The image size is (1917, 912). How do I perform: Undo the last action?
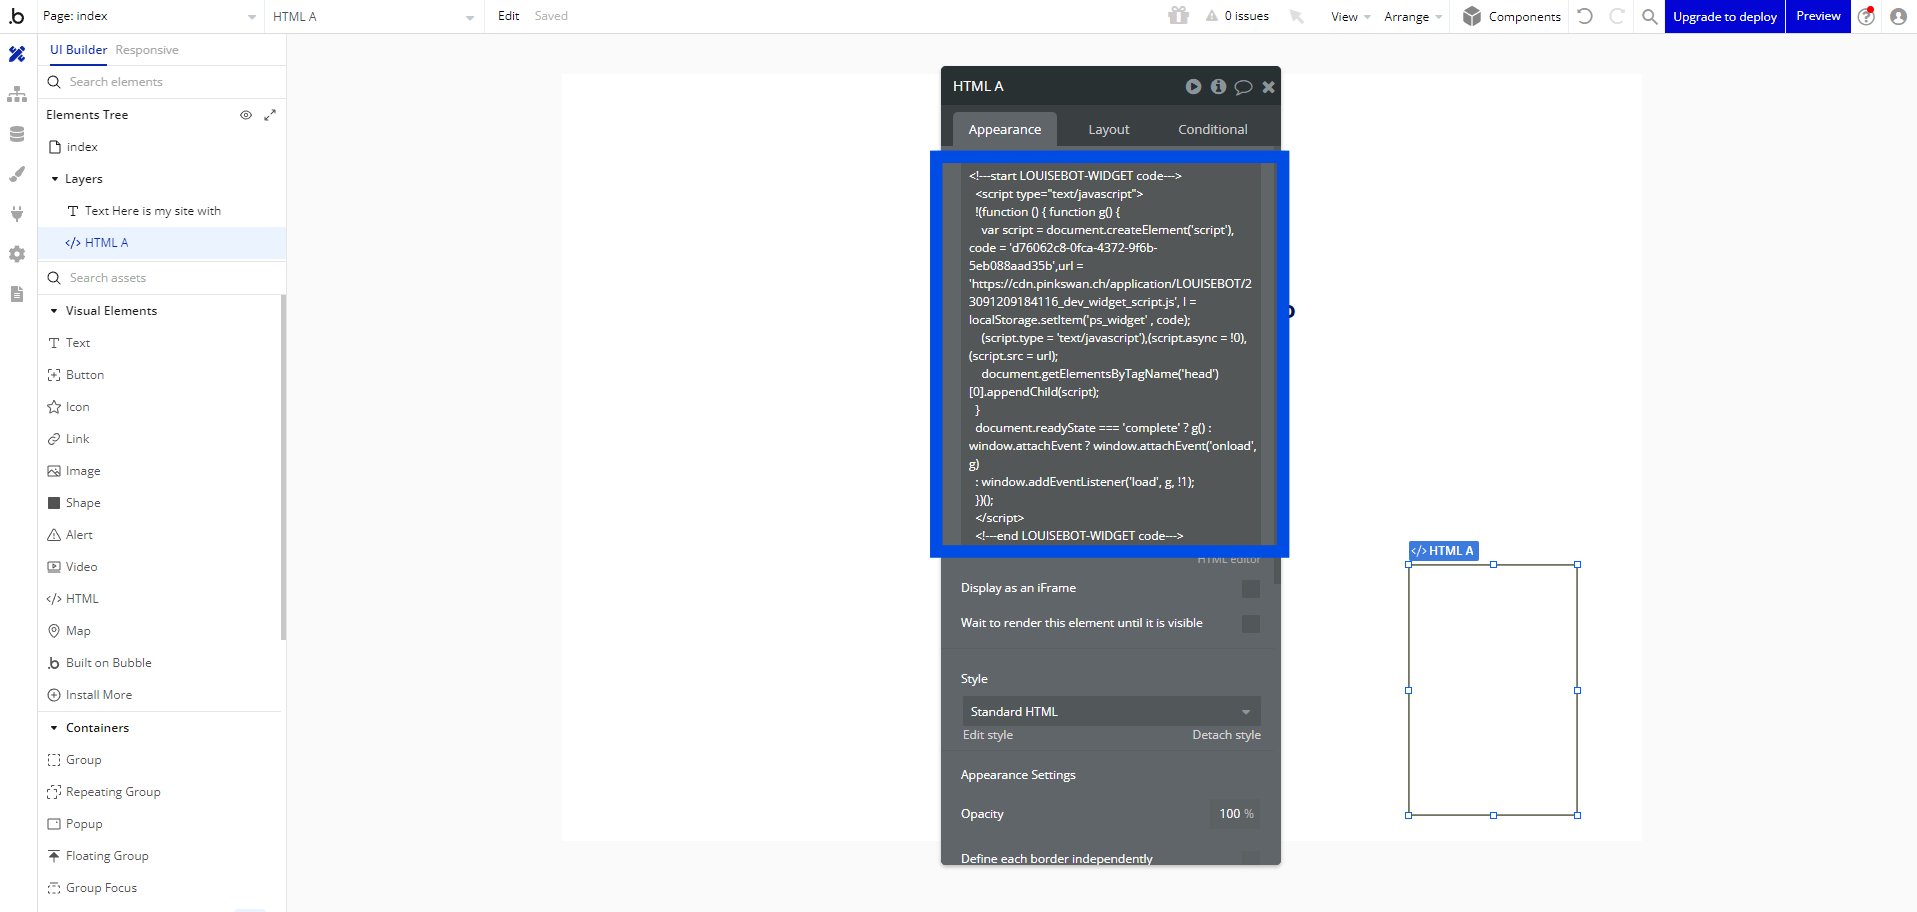click(1585, 16)
